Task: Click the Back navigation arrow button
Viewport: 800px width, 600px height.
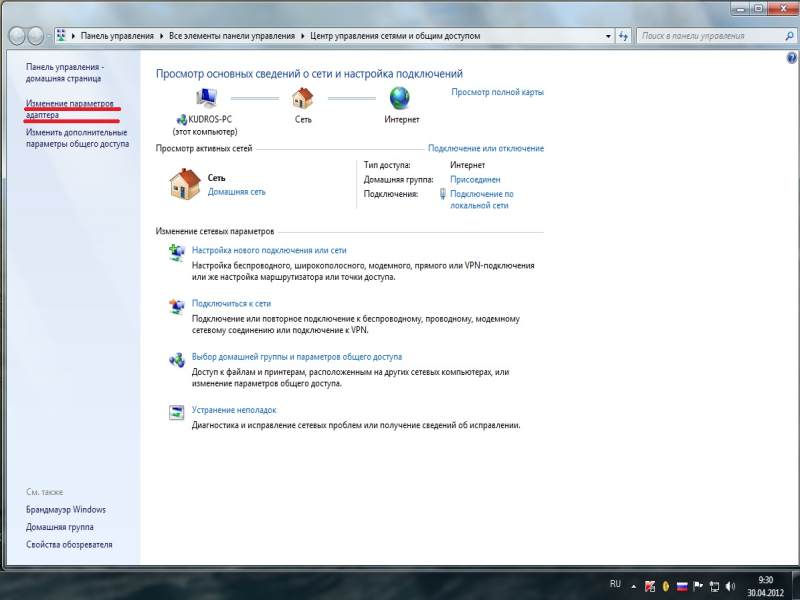Action: pos(18,36)
